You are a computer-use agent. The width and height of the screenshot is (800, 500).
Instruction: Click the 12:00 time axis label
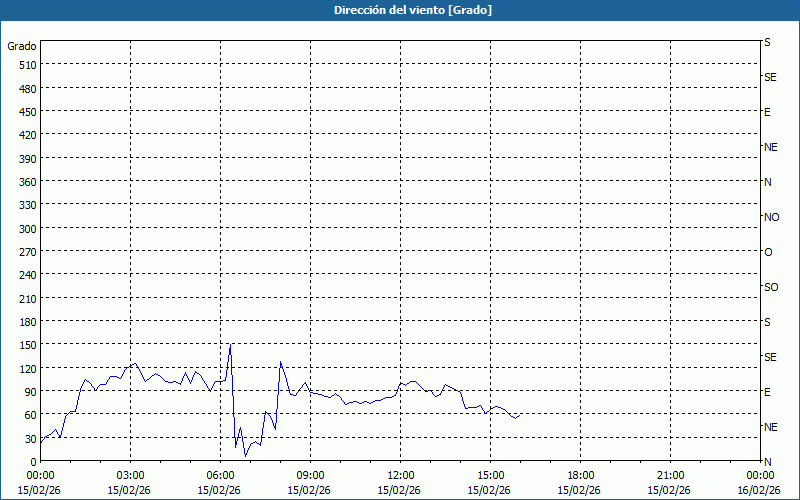[x=400, y=475]
